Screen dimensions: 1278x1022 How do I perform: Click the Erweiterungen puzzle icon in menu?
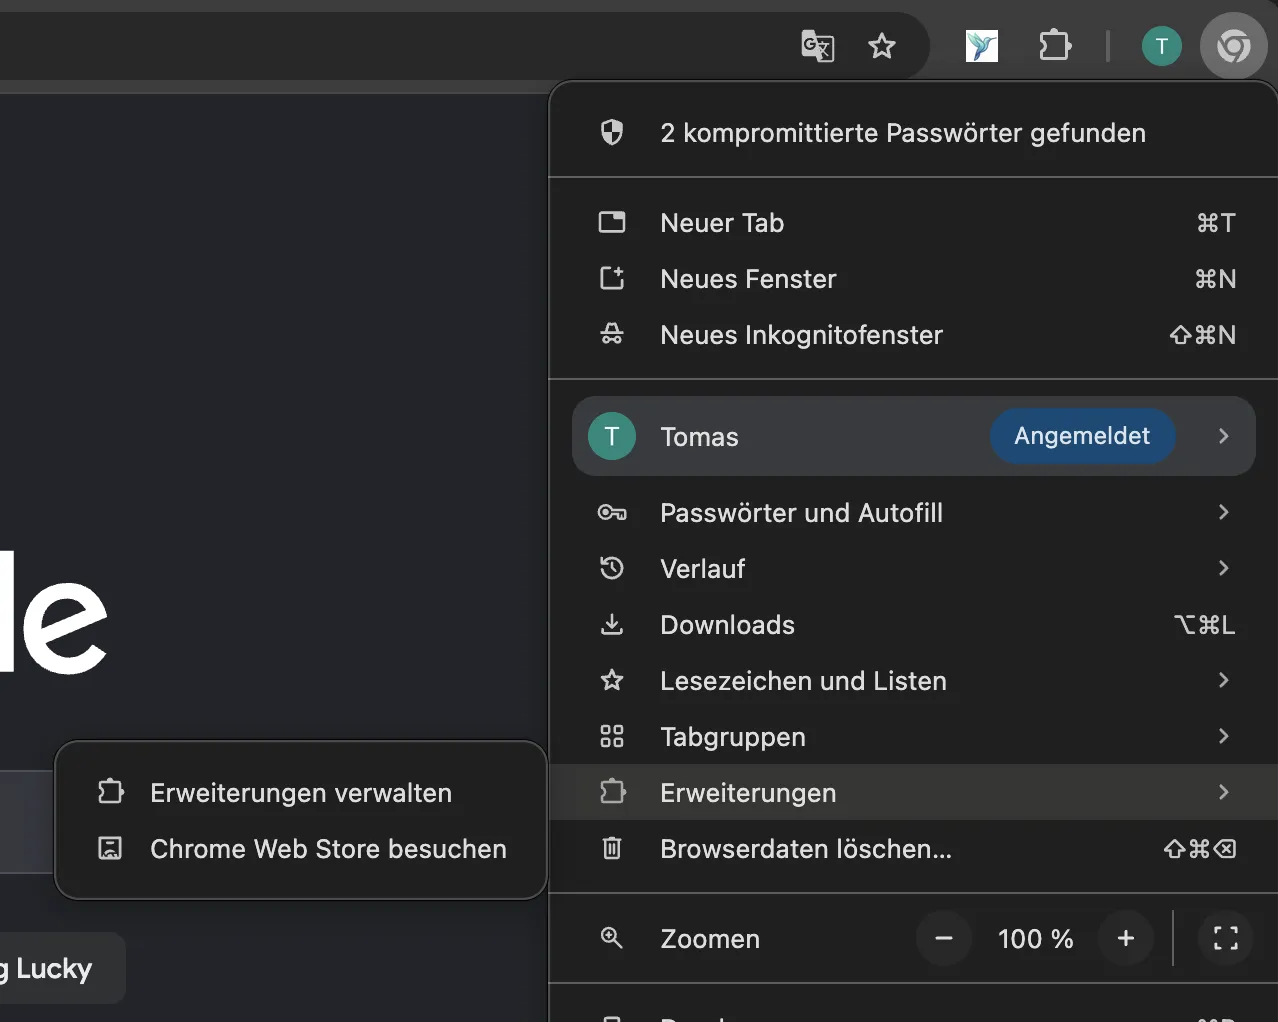612,792
